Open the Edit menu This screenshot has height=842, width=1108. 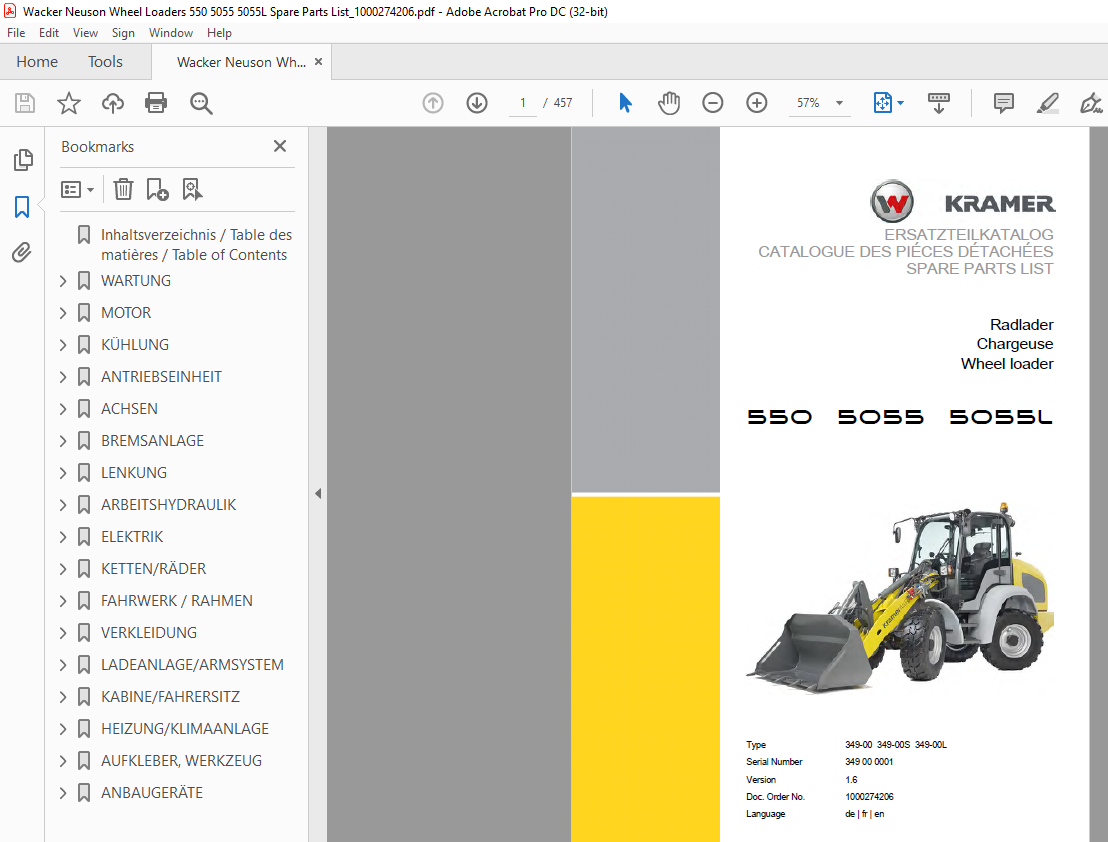click(49, 33)
